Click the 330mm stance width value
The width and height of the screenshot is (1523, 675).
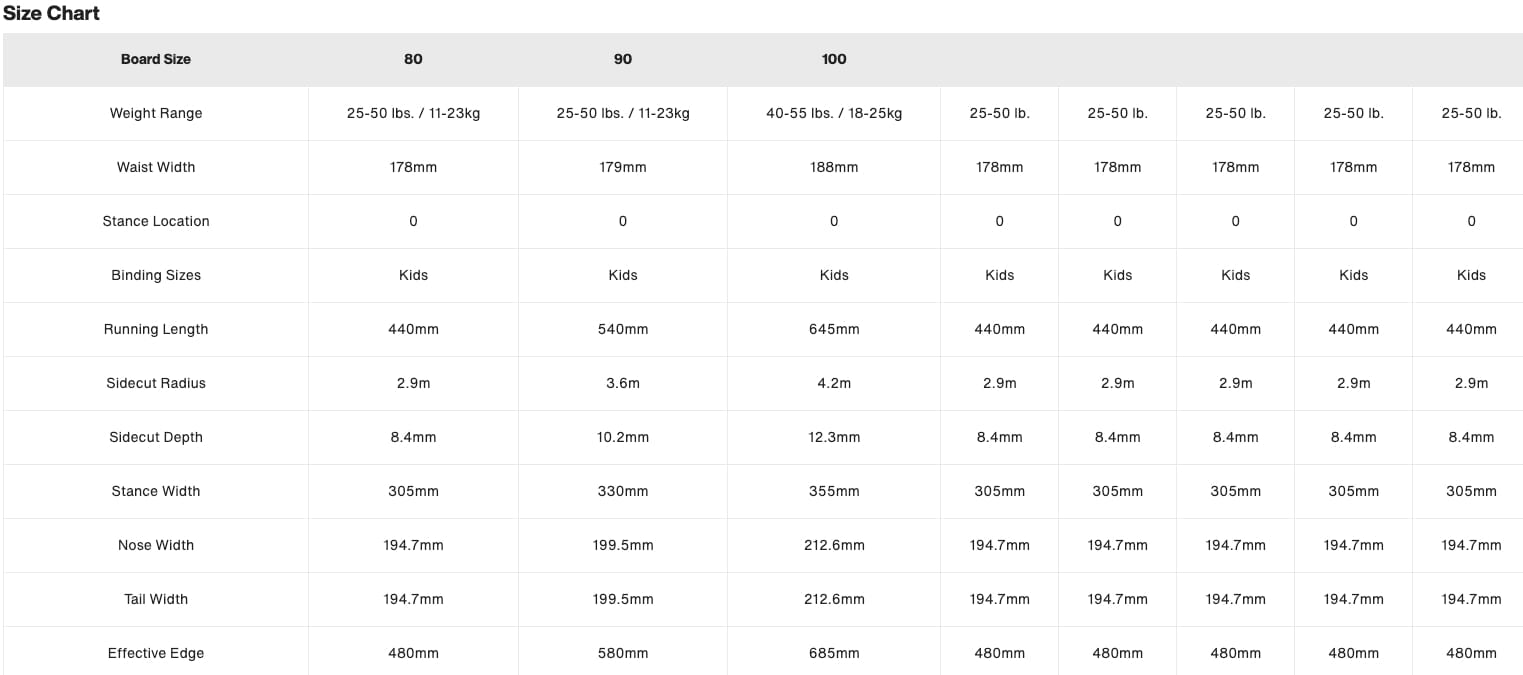click(x=623, y=491)
